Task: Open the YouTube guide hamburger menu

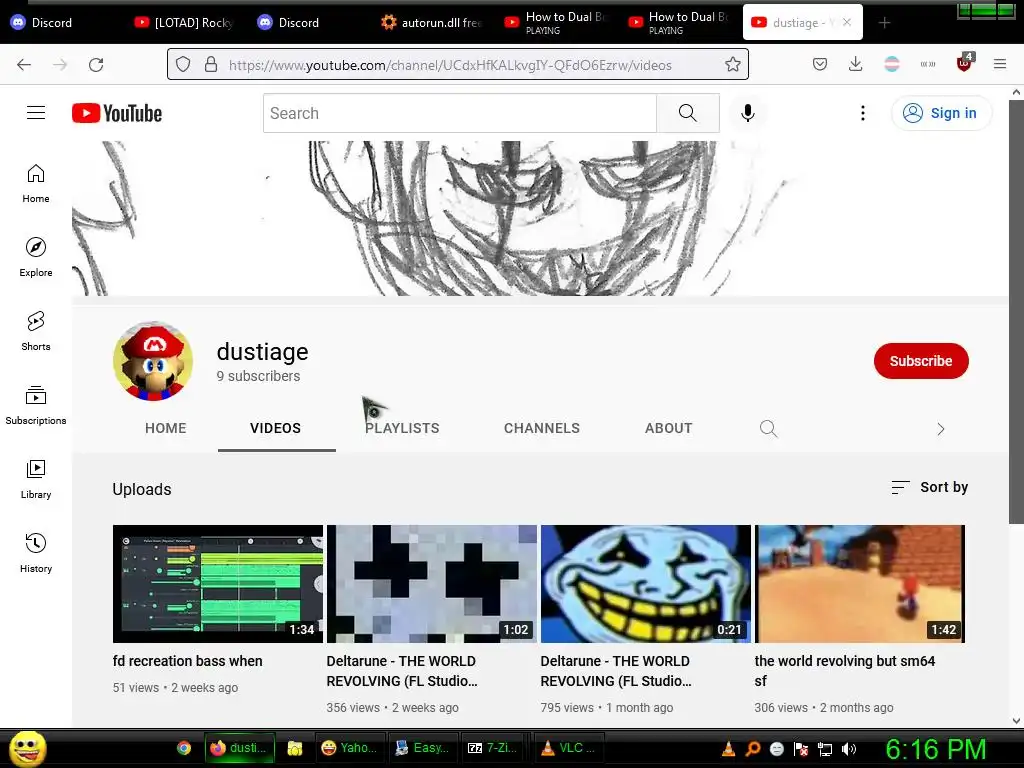Action: [36, 113]
